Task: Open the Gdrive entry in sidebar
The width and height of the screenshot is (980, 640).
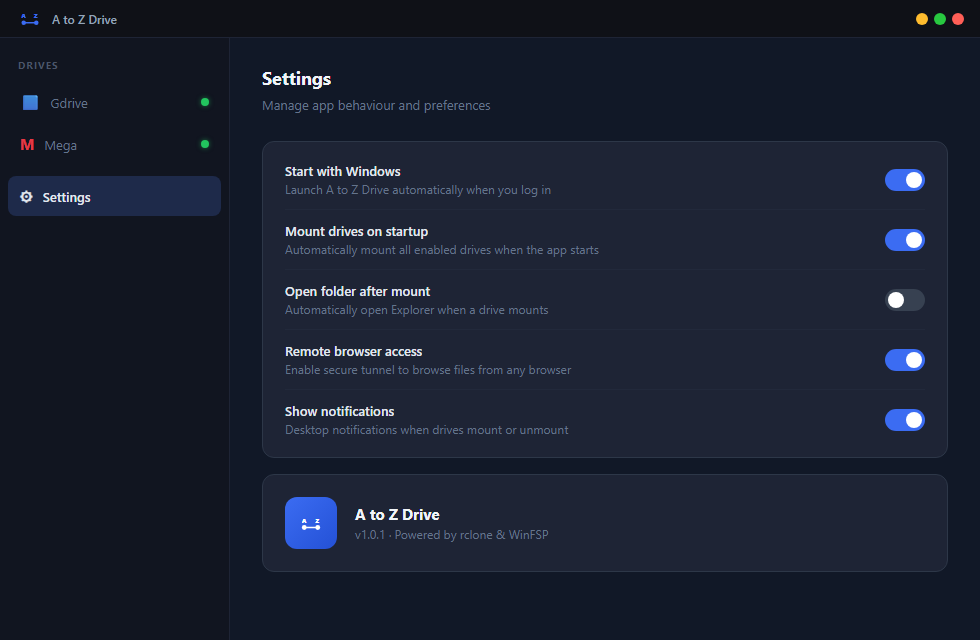Action: [114, 102]
